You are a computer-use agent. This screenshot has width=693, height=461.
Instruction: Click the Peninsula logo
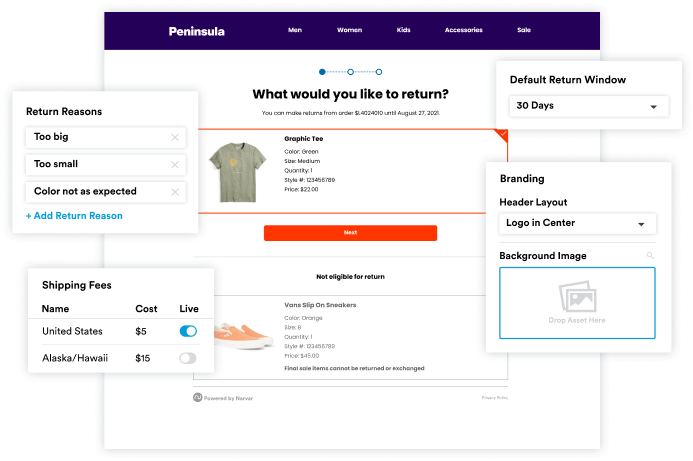click(x=197, y=31)
